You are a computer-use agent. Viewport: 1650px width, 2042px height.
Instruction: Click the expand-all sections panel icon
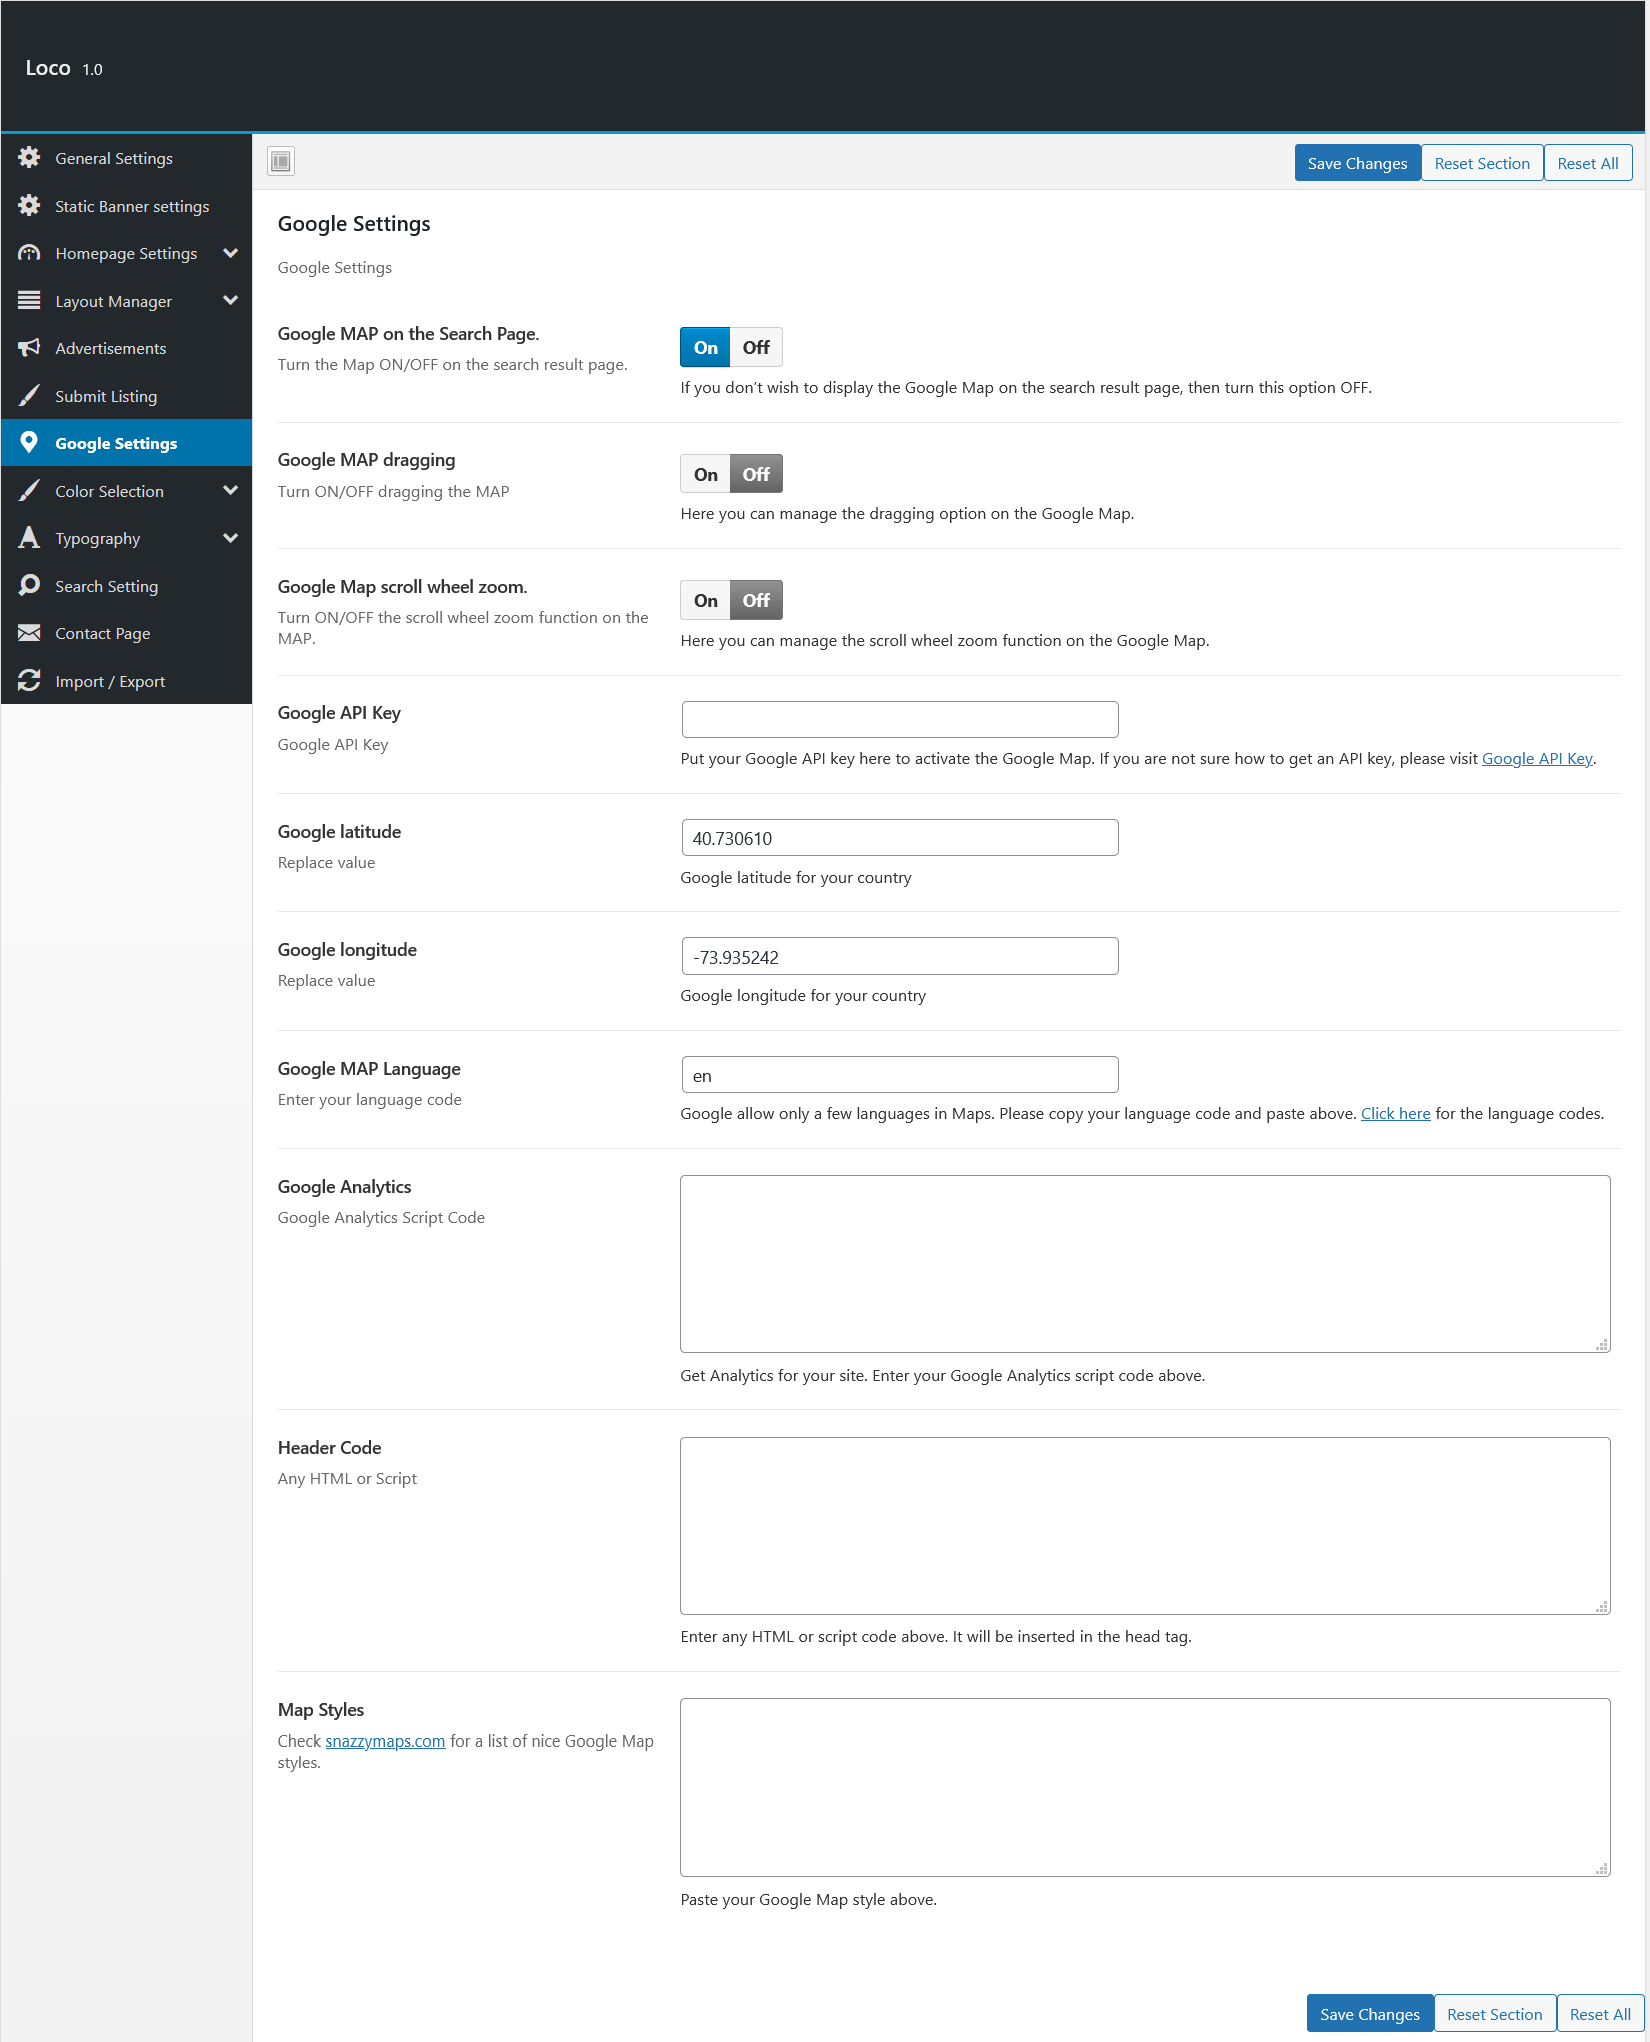(x=281, y=161)
